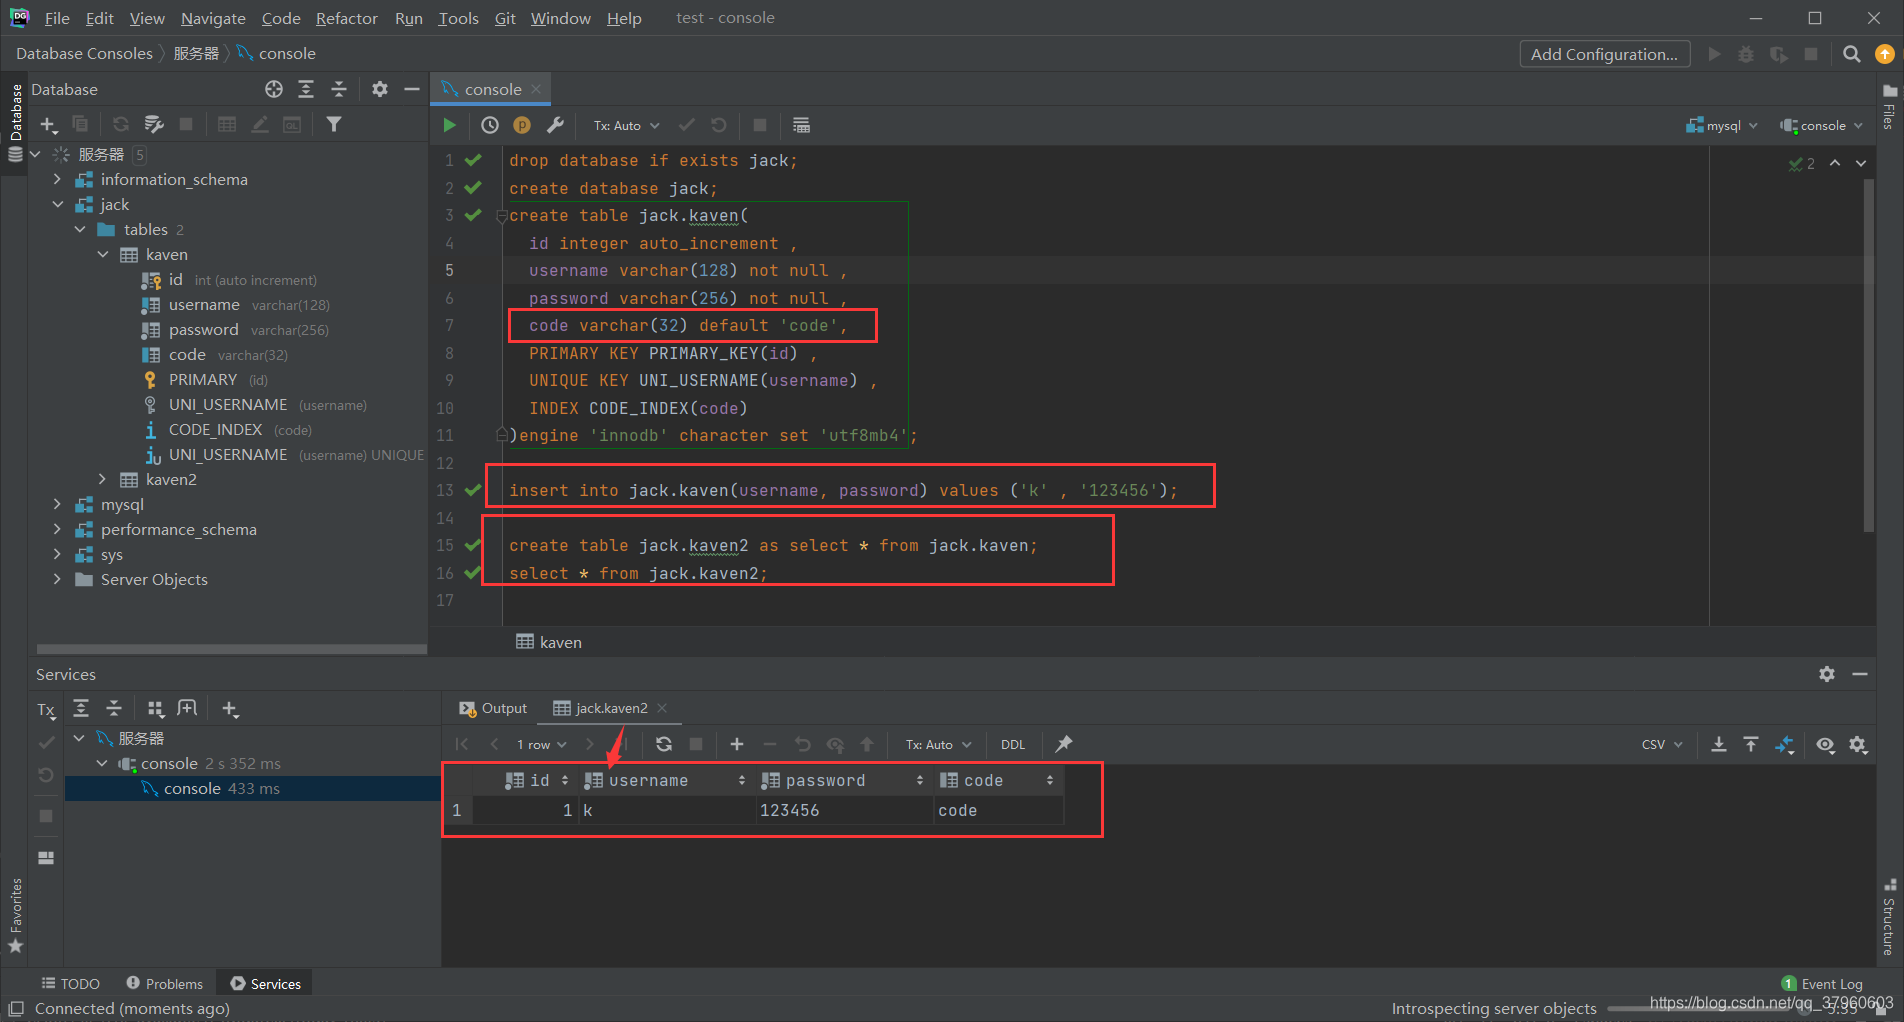The image size is (1904, 1022).
Task: Click the Database panel horizontal scrollbar
Action: tap(231, 649)
